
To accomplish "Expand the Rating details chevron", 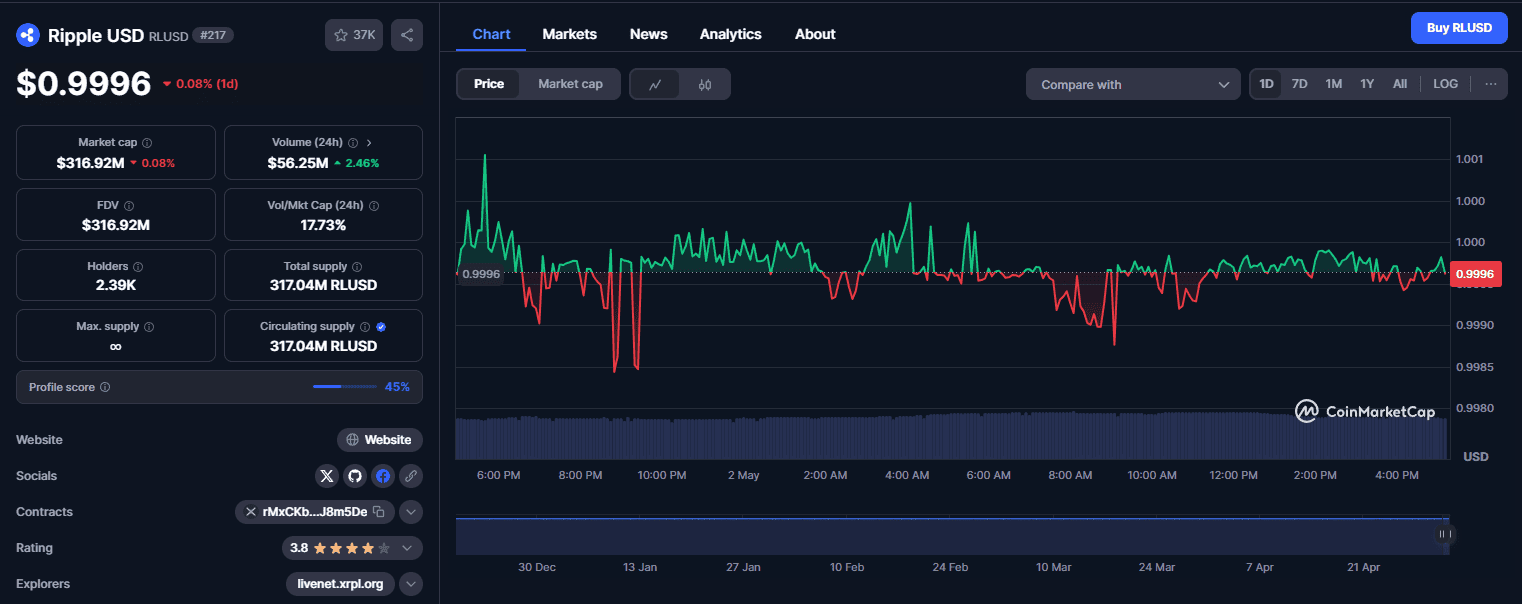I will (x=407, y=548).
